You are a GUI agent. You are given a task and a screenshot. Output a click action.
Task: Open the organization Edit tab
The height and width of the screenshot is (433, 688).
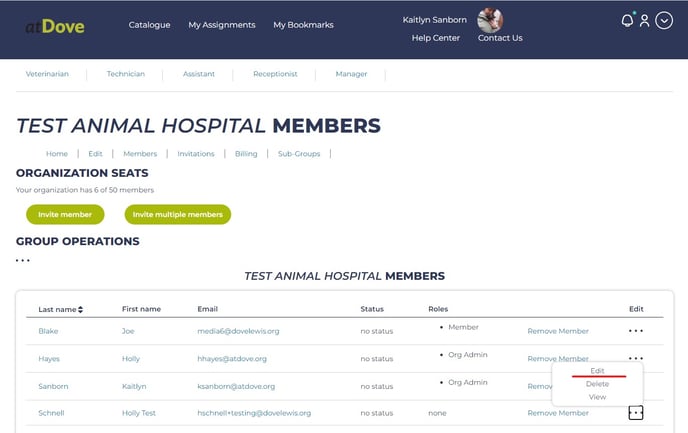(x=95, y=154)
